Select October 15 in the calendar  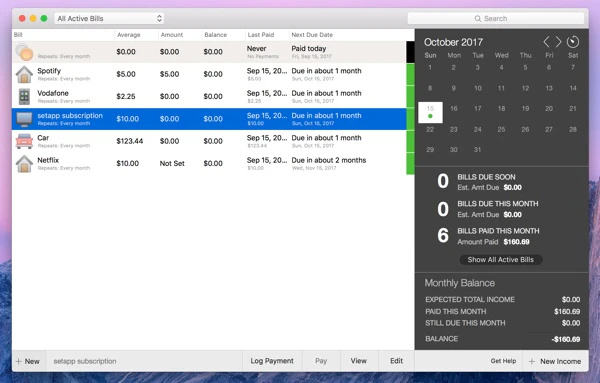click(x=430, y=112)
